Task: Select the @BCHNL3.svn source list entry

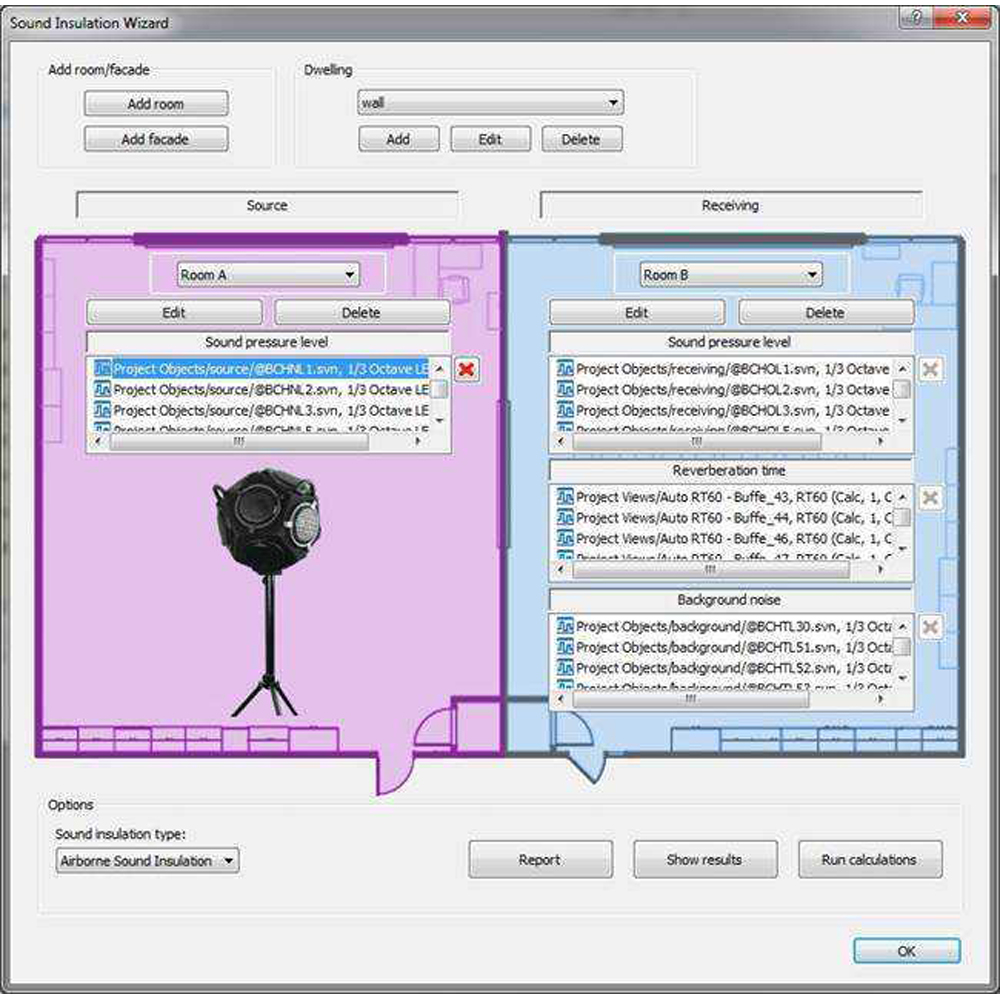Action: (x=270, y=411)
